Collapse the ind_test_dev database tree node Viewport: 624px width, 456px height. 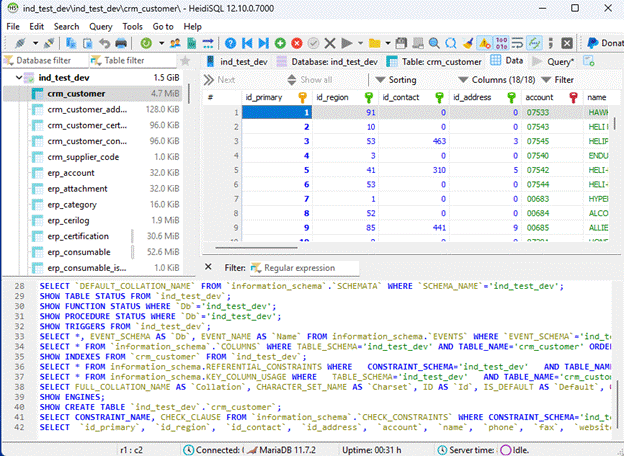coord(19,78)
